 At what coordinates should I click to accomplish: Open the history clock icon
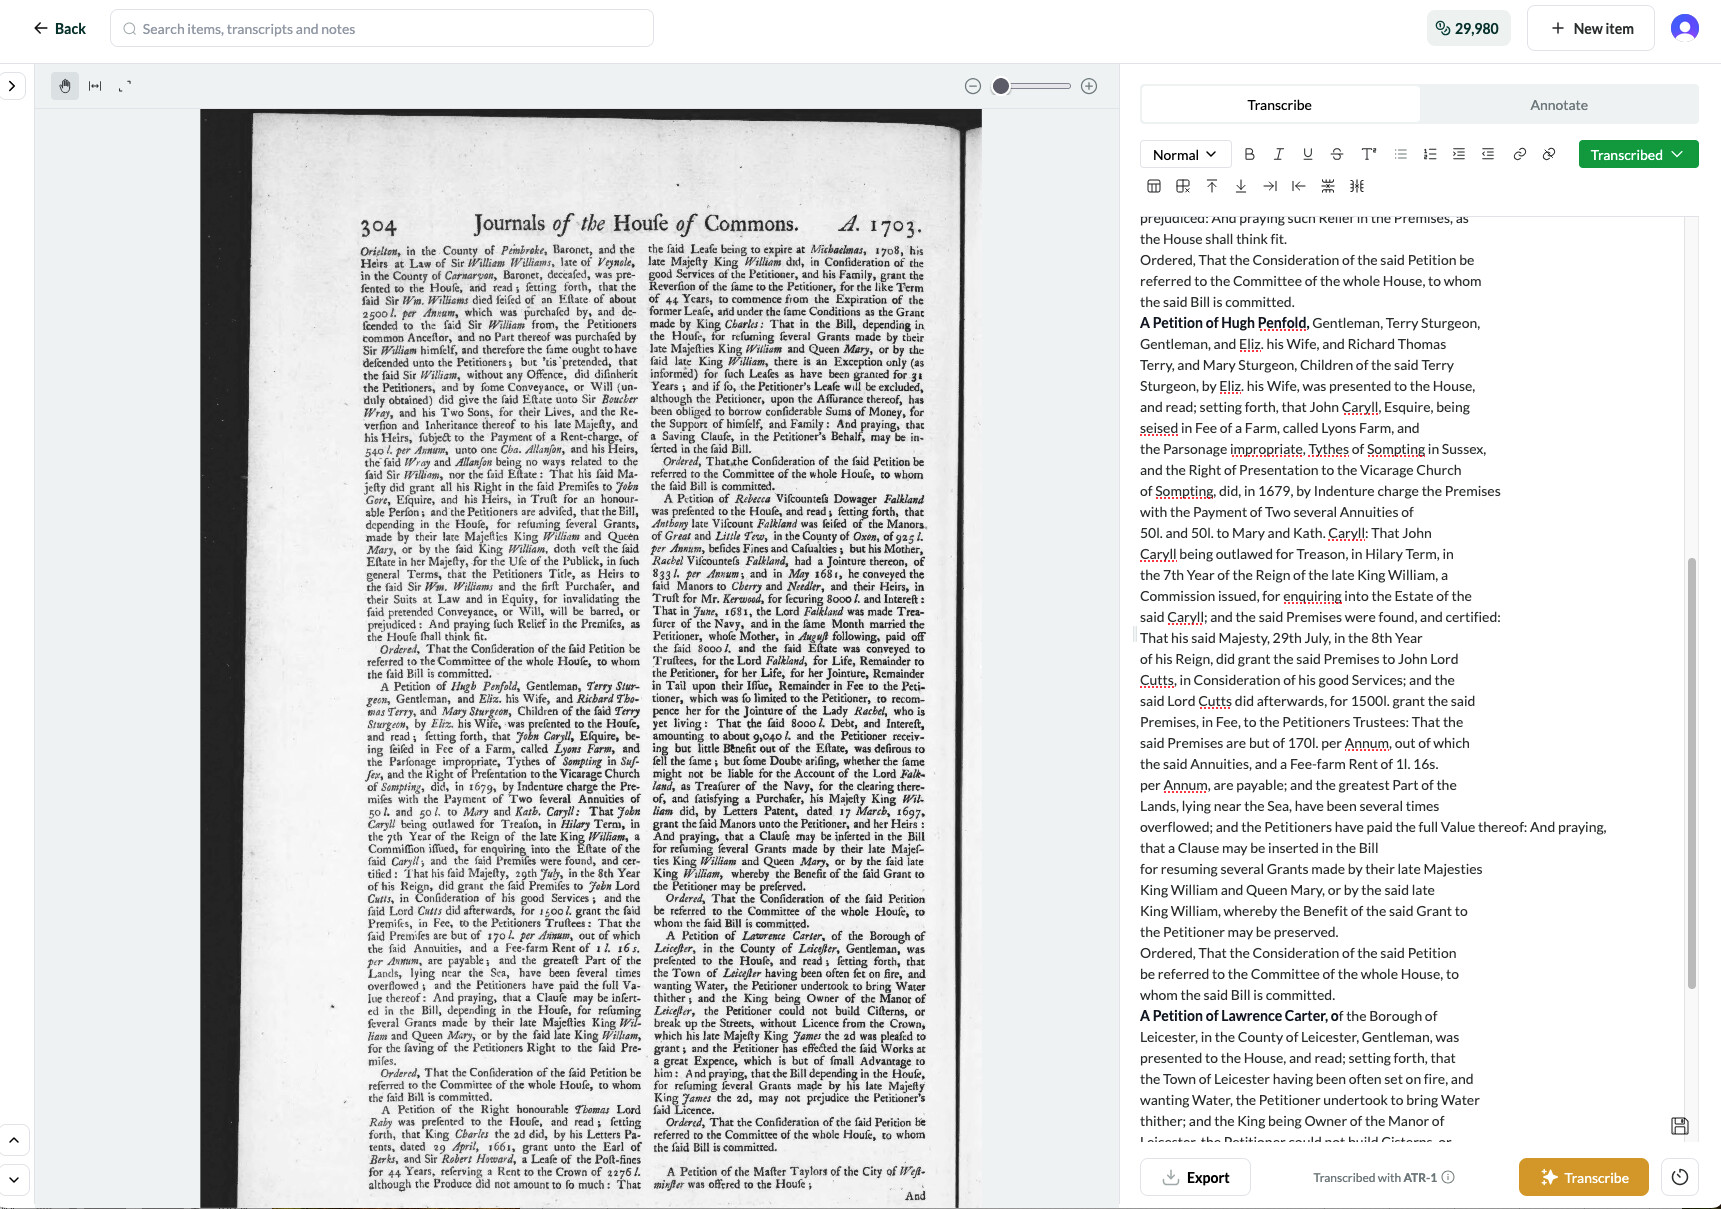(x=1680, y=1177)
